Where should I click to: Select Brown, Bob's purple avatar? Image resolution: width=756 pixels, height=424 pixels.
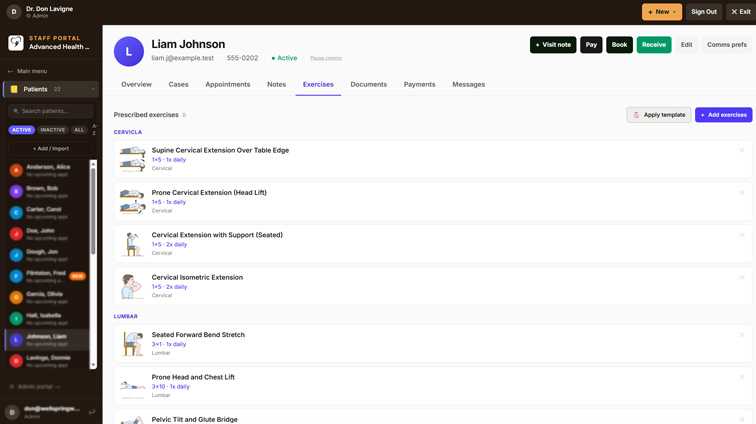(x=16, y=191)
